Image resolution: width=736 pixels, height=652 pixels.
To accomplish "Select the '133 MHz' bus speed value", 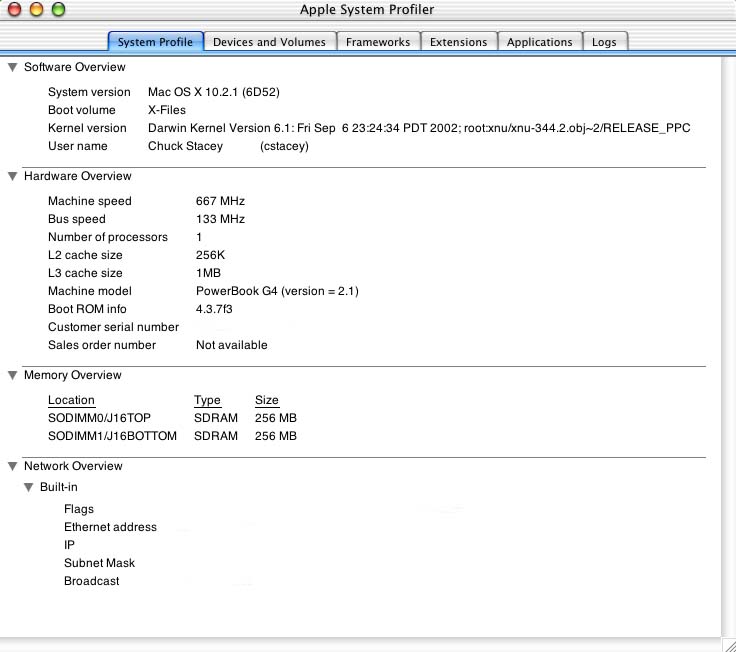I will coord(220,219).
